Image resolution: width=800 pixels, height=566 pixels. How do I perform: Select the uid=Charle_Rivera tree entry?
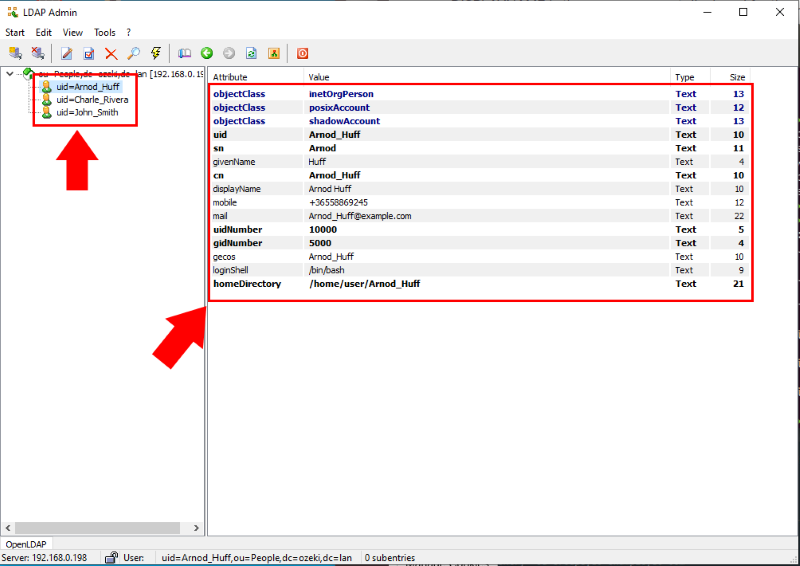[91, 99]
